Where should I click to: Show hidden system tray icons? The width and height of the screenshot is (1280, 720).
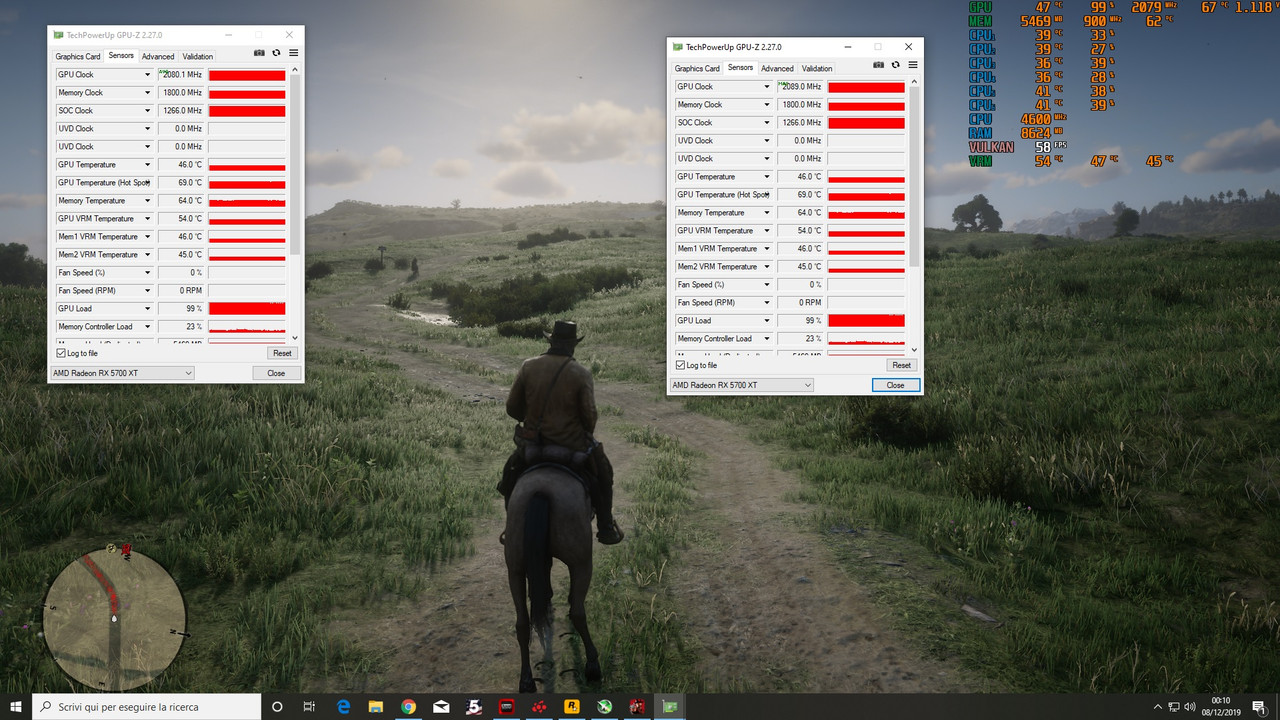[x=1157, y=706]
